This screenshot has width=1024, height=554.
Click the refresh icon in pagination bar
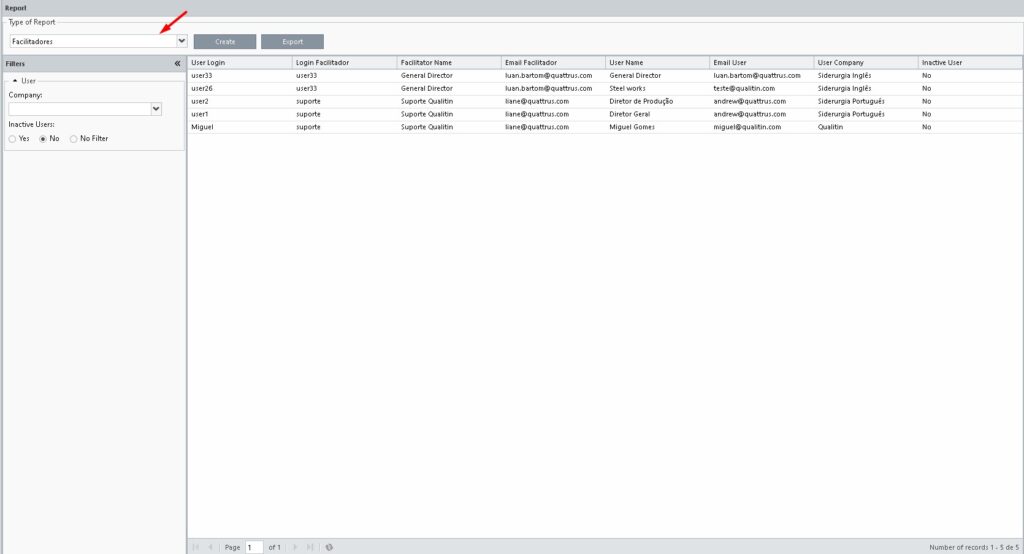pos(329,547)
